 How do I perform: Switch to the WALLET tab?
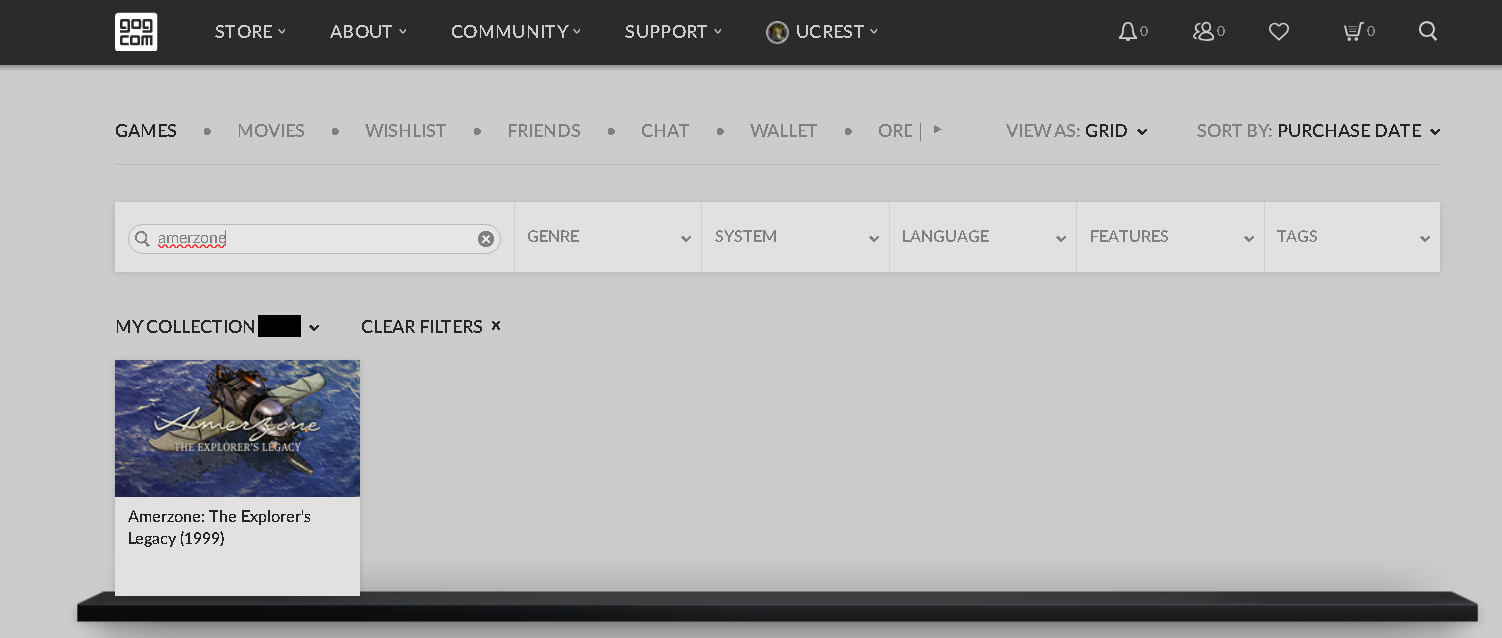[x=783, y=131]
